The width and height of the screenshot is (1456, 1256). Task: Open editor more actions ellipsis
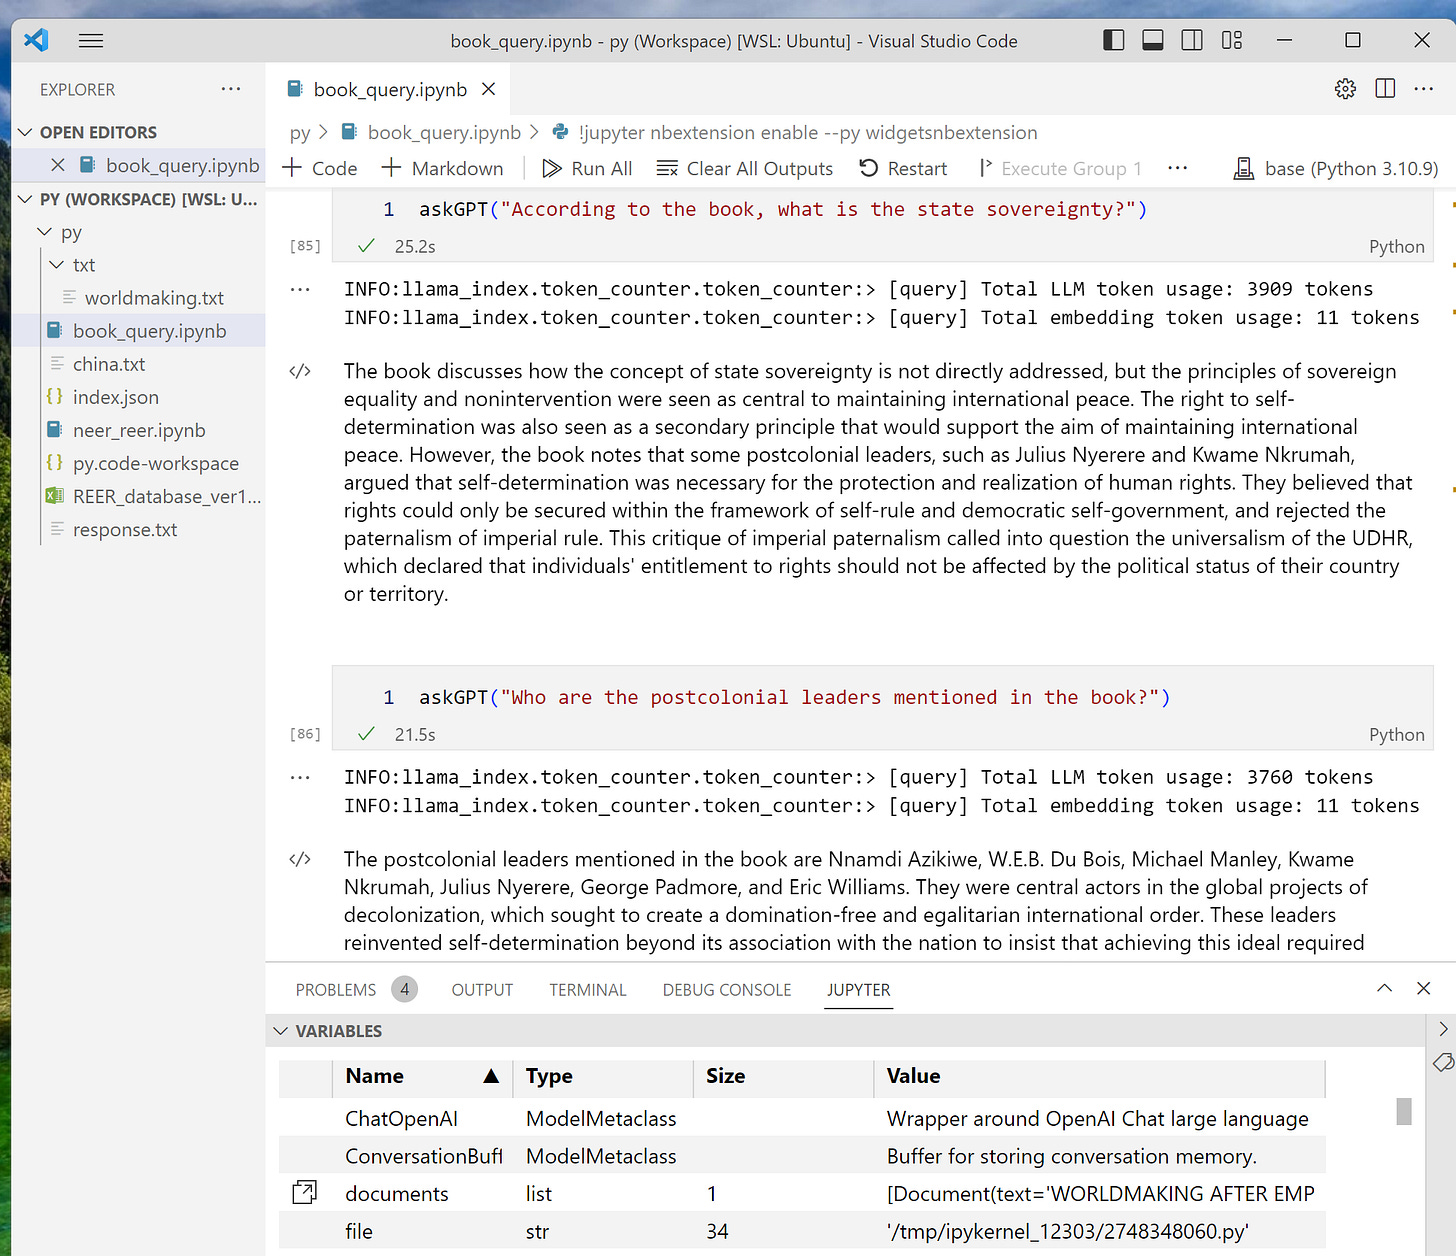[x=1424, y=89]
